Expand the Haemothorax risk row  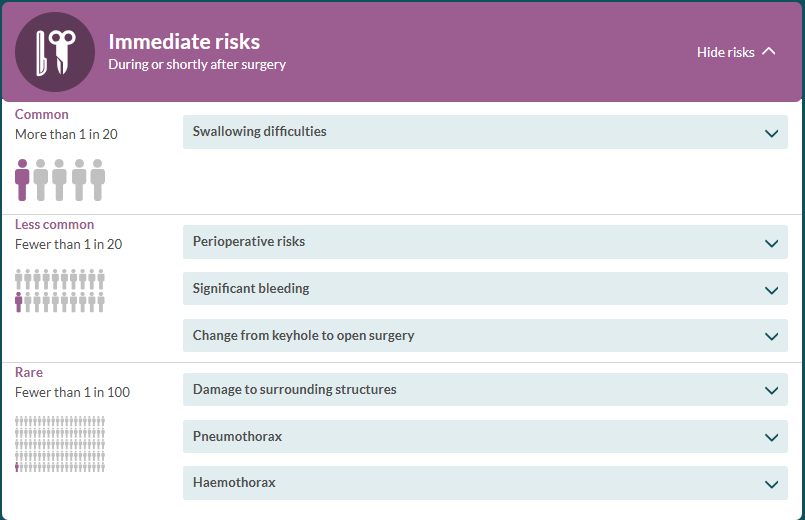(485, 483)
